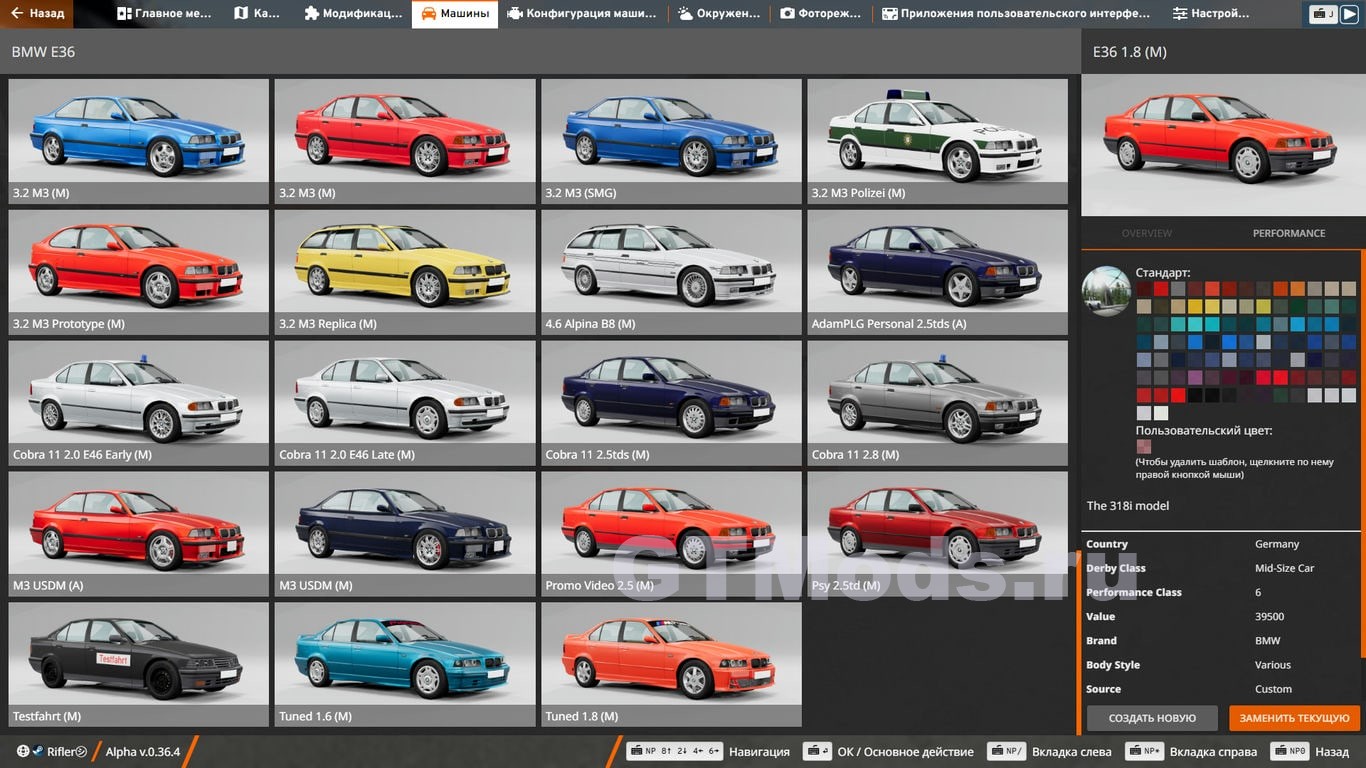Click the OK / Основное действие key icon
The height and width of the screenshot is (768, 1366).
[817, 751]
